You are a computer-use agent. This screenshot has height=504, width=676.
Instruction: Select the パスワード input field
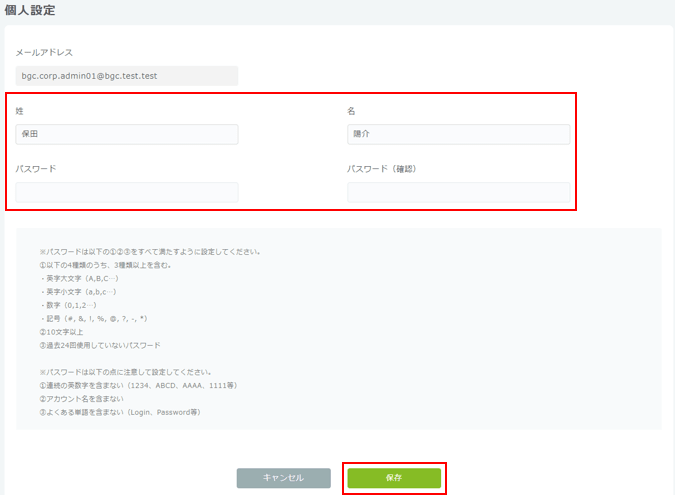click(x=127, y=192)
